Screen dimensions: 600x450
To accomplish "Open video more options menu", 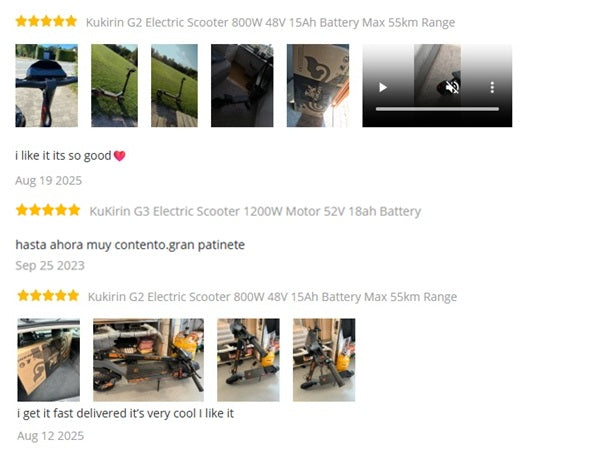I will point(492,87).
